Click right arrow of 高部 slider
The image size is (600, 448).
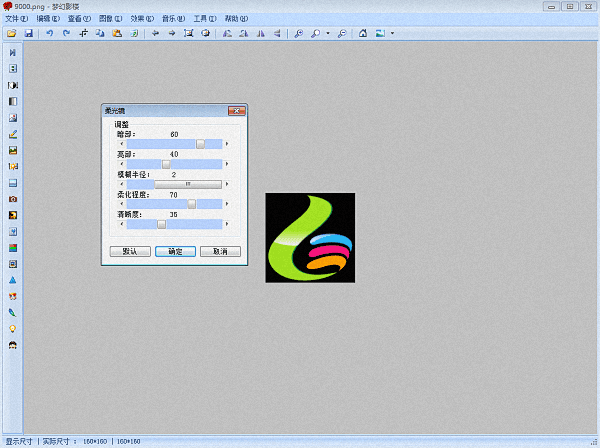pyautogui.click(x=227, y=164)
